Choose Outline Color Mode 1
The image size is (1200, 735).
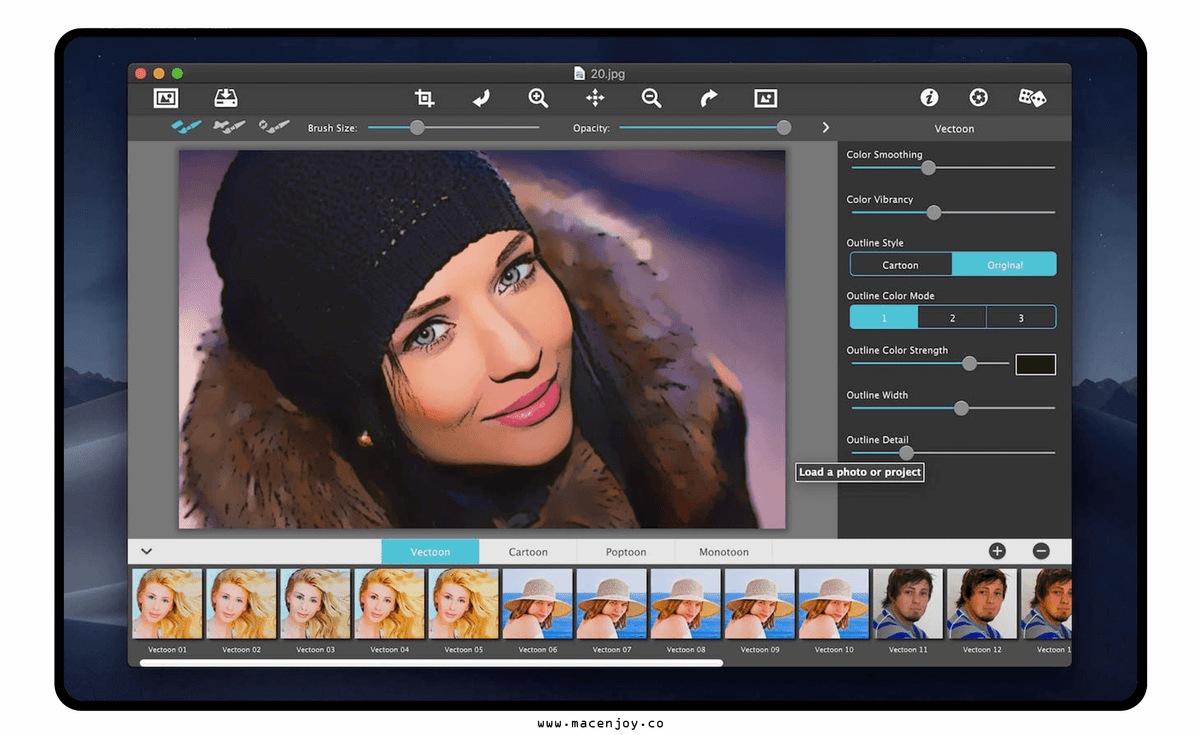tap(884, 317)
